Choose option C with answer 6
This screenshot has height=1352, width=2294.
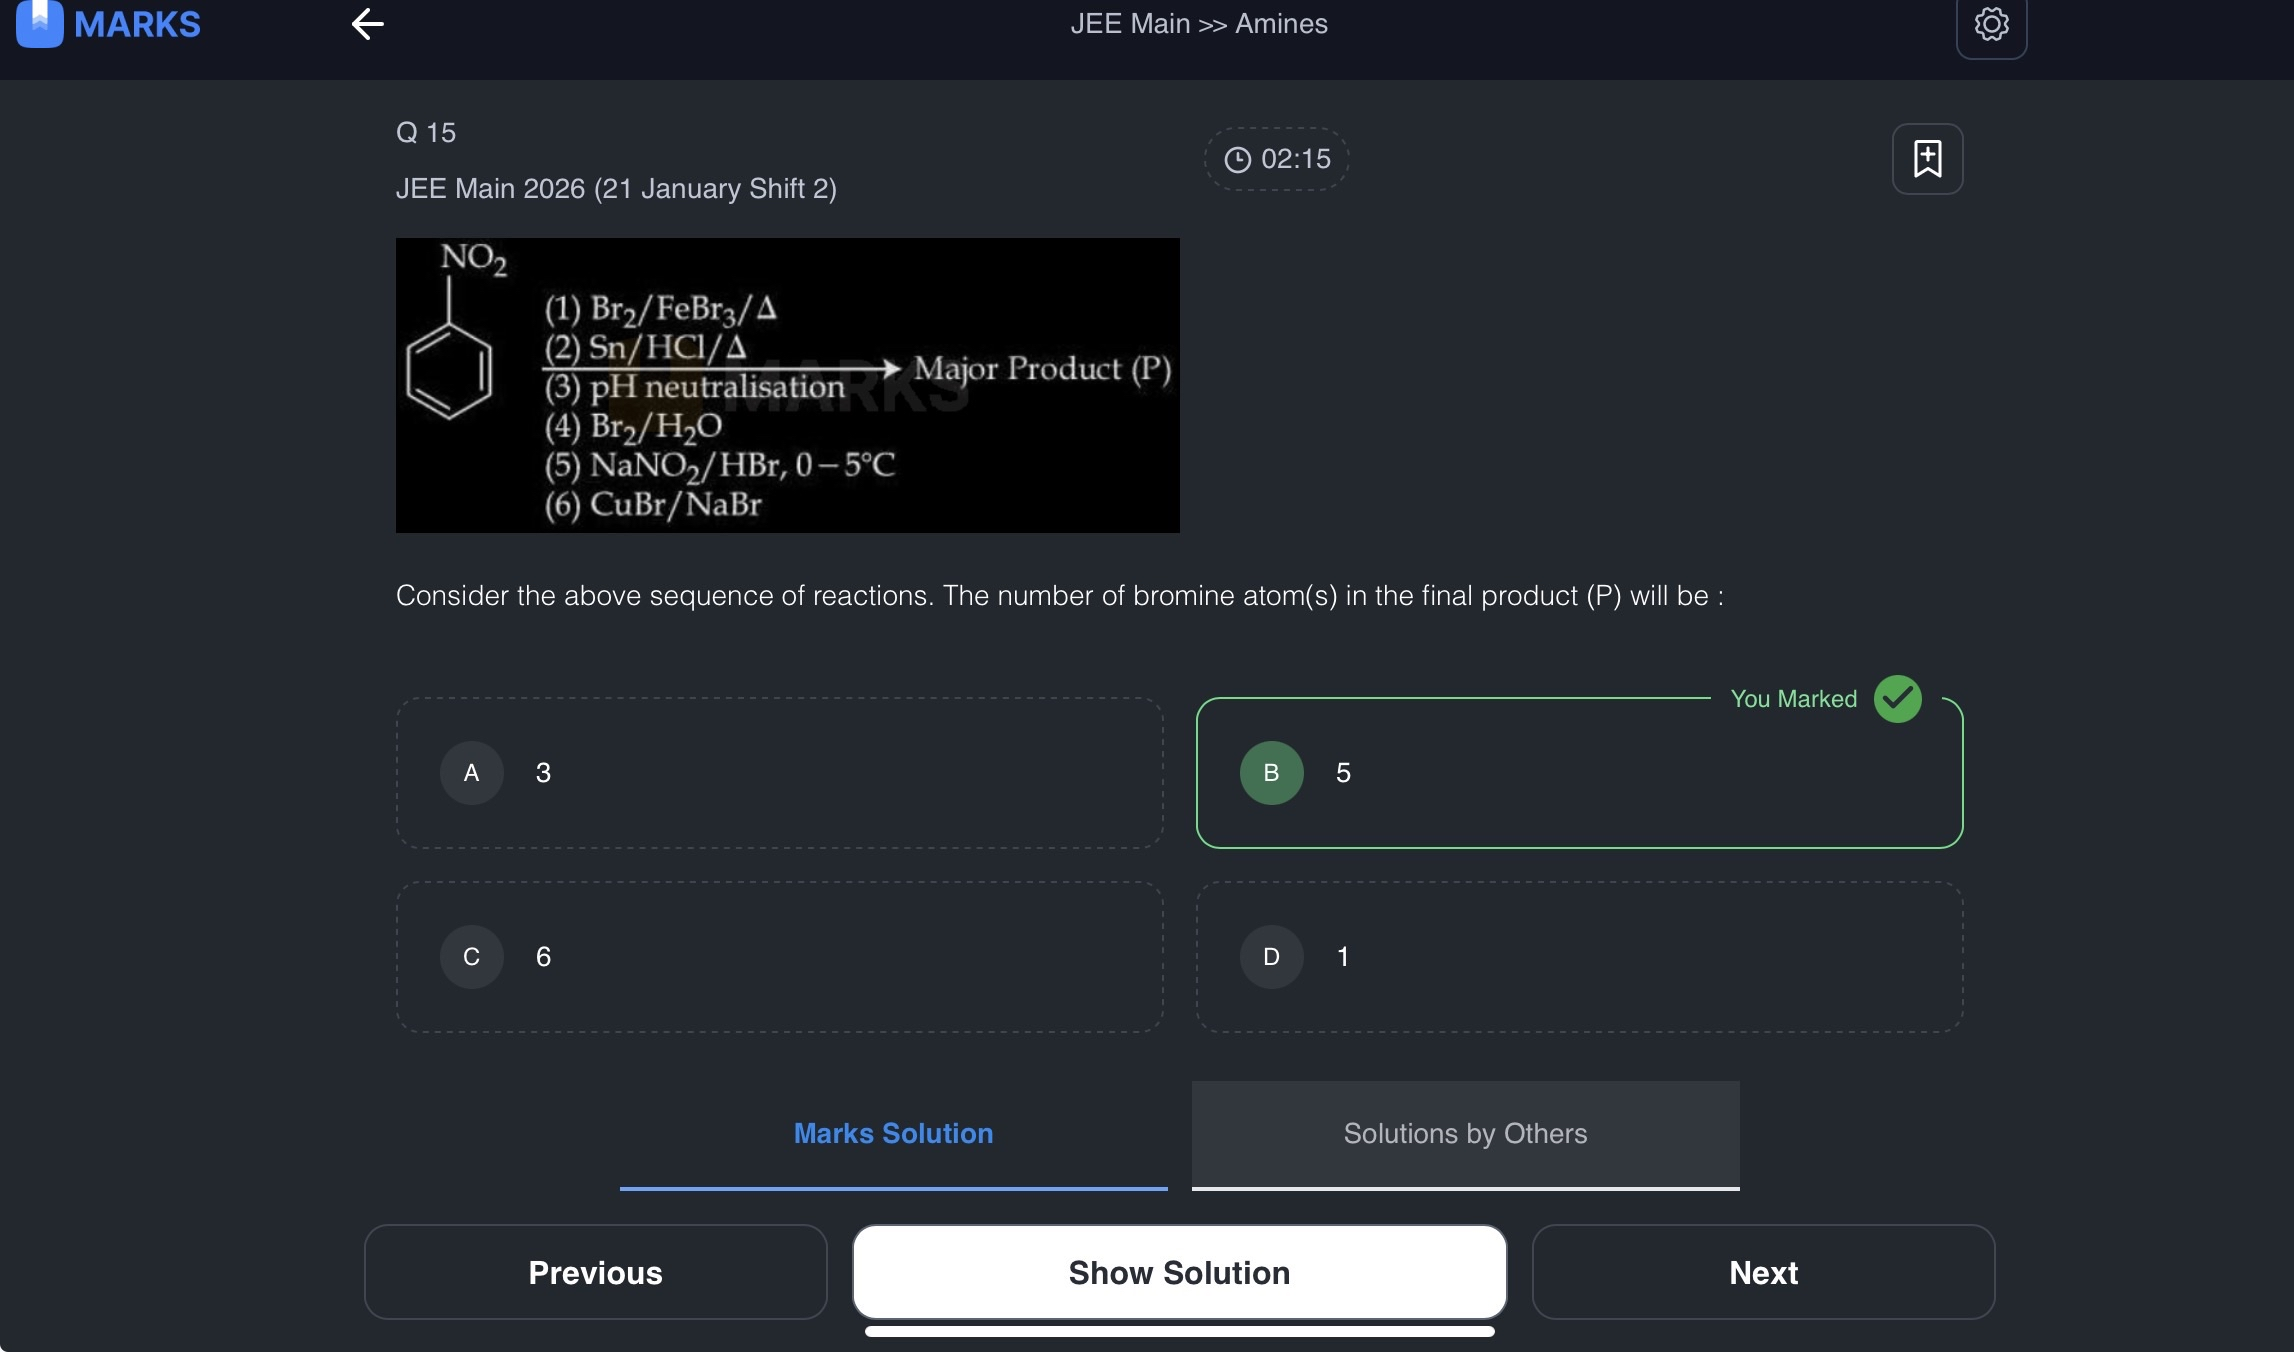pos(779,957)
